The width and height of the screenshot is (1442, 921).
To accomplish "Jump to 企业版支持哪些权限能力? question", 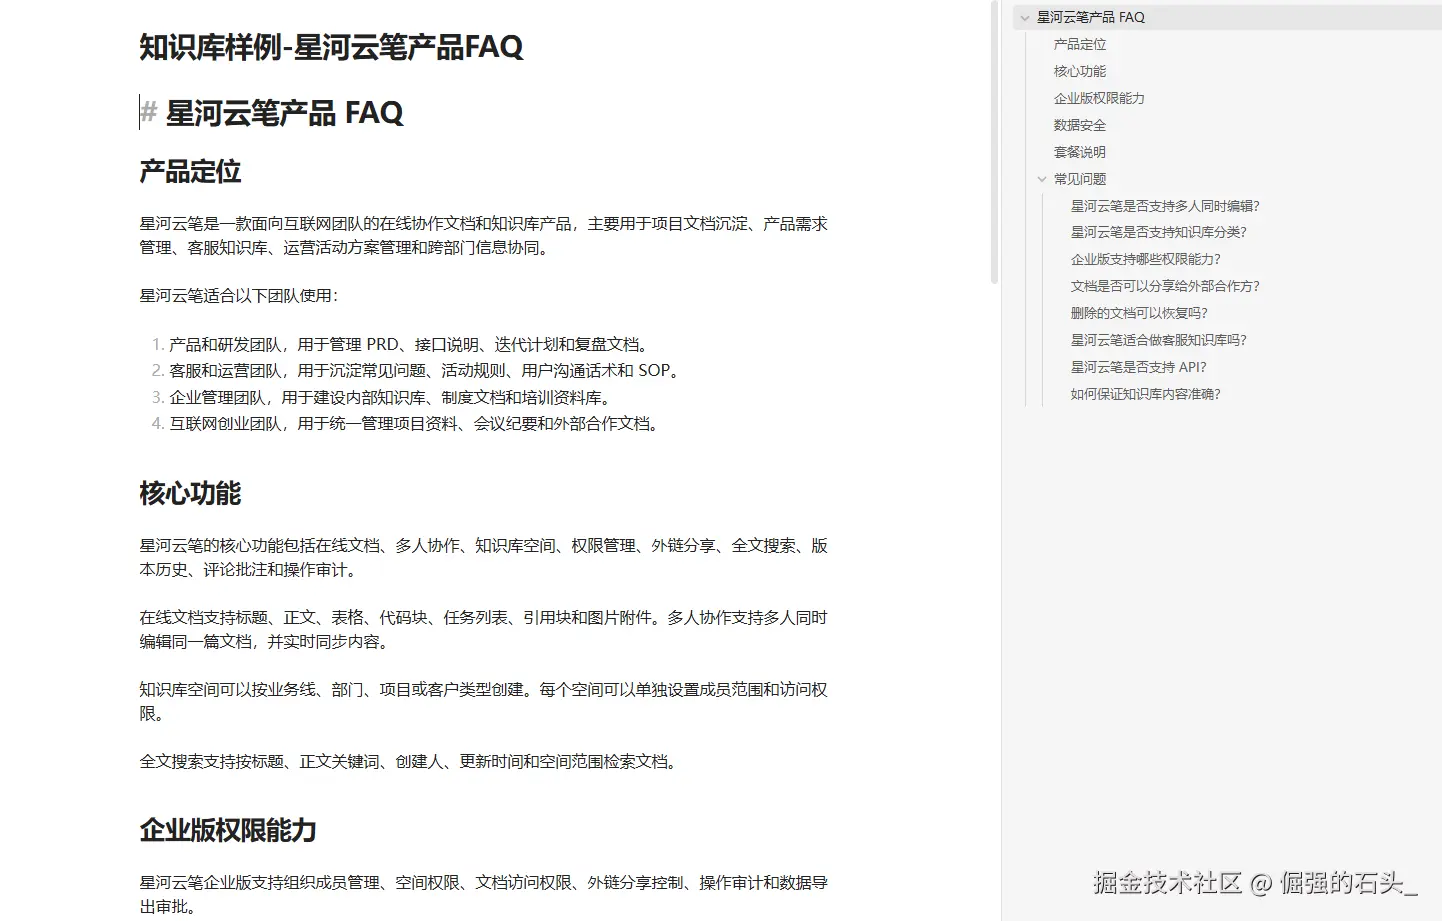I will [1146, 259].
